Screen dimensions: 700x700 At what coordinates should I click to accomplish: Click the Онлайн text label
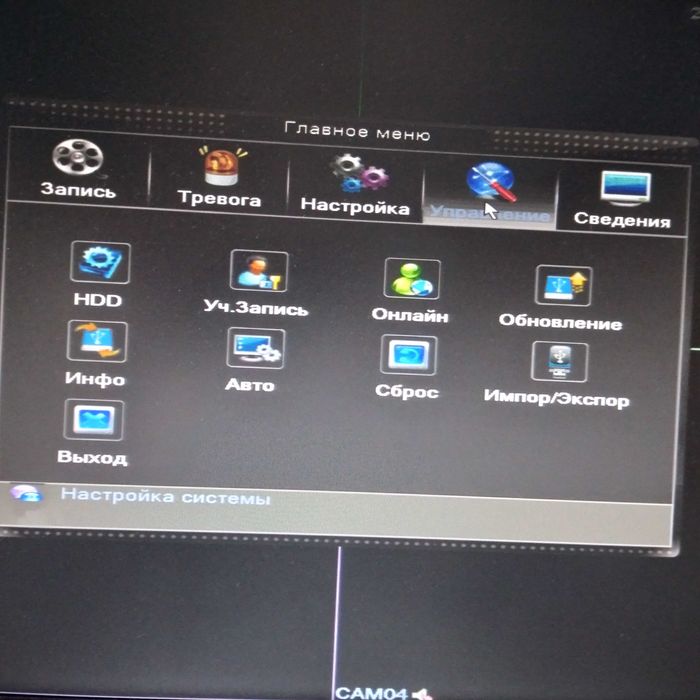(410, 315)
